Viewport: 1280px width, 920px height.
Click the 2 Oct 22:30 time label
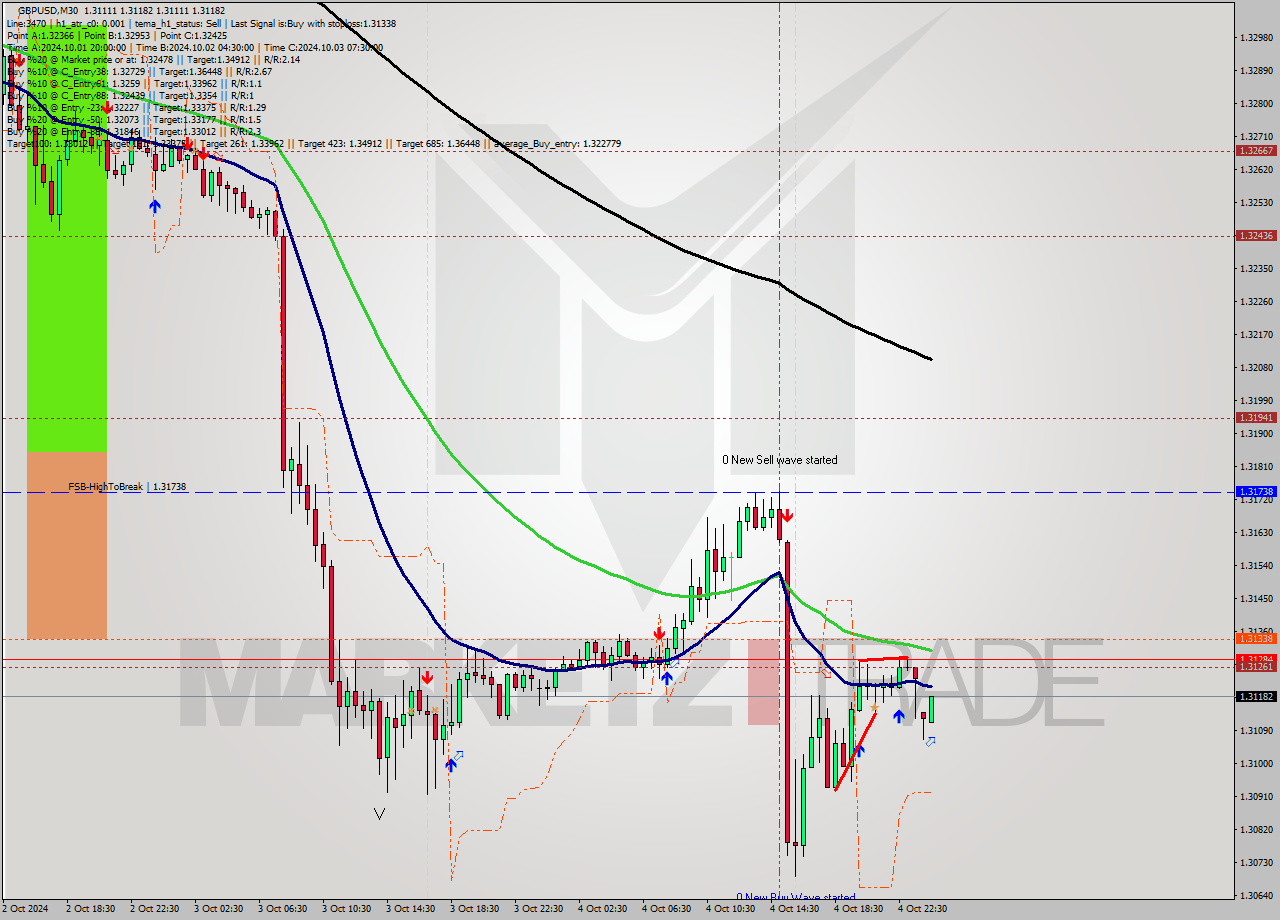[x=154, y=909]
